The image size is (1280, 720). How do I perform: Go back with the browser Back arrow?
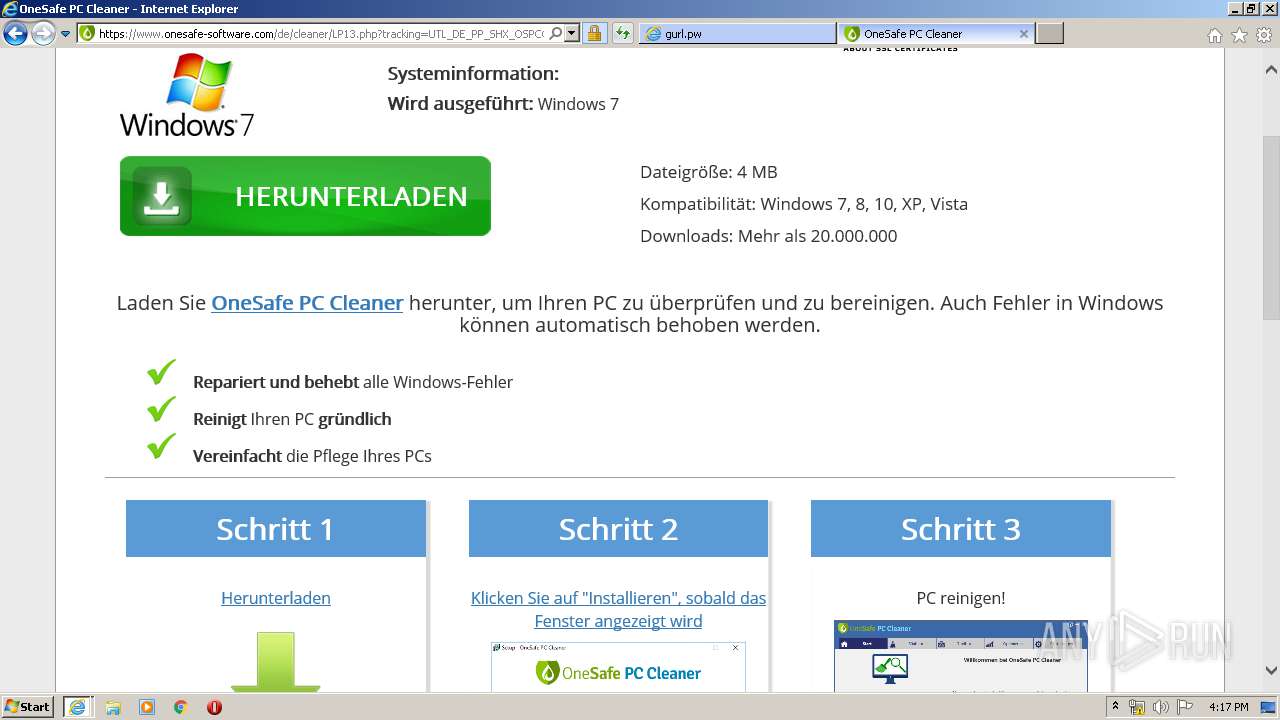pos(15,34)
